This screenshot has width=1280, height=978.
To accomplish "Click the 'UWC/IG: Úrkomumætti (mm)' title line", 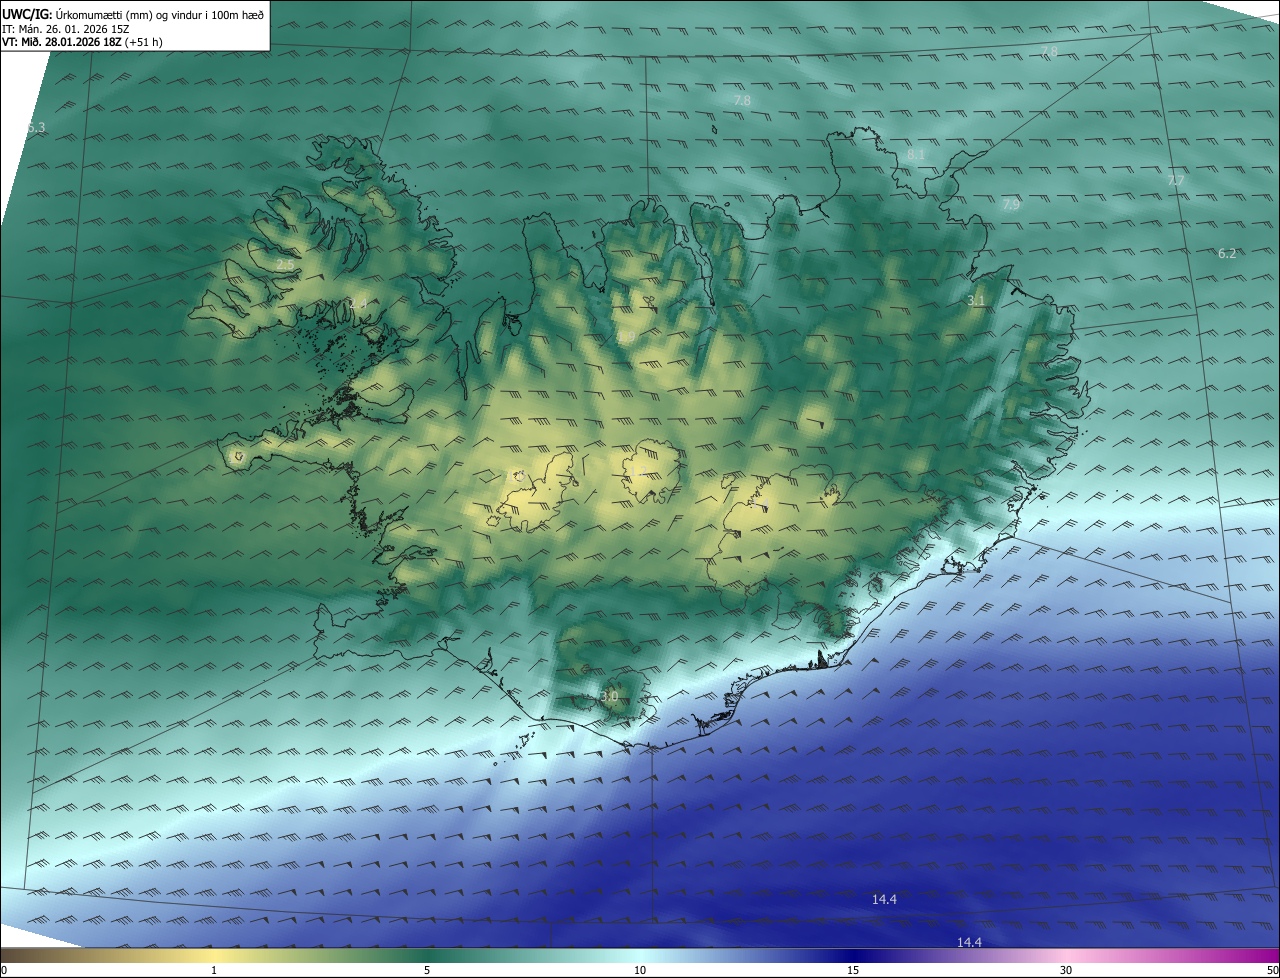I will (x=132, y=13).
